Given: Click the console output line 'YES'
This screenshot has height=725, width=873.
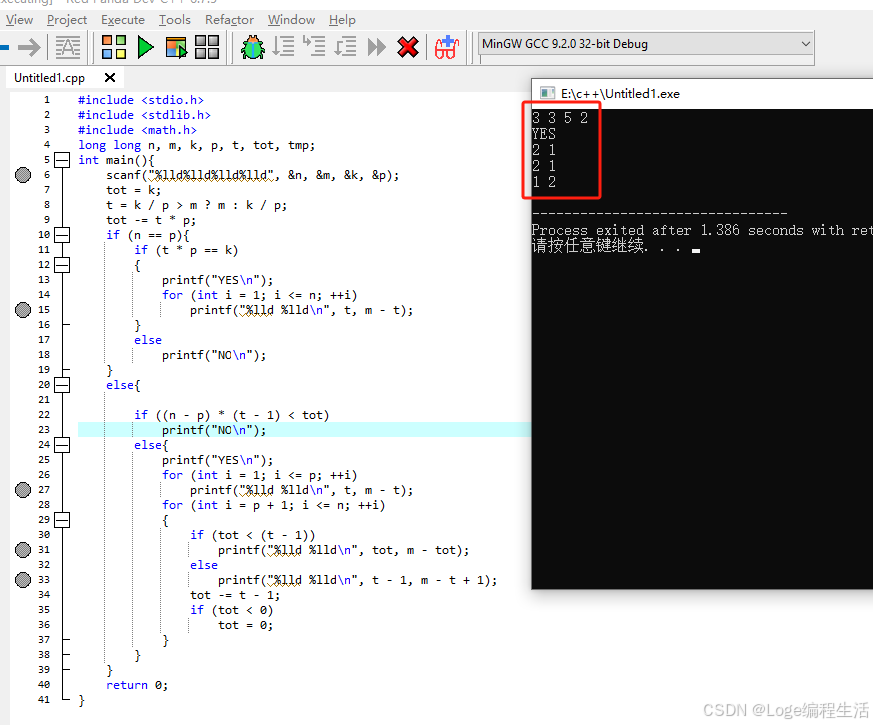Looking at the screenshot, I should (543, 134).
